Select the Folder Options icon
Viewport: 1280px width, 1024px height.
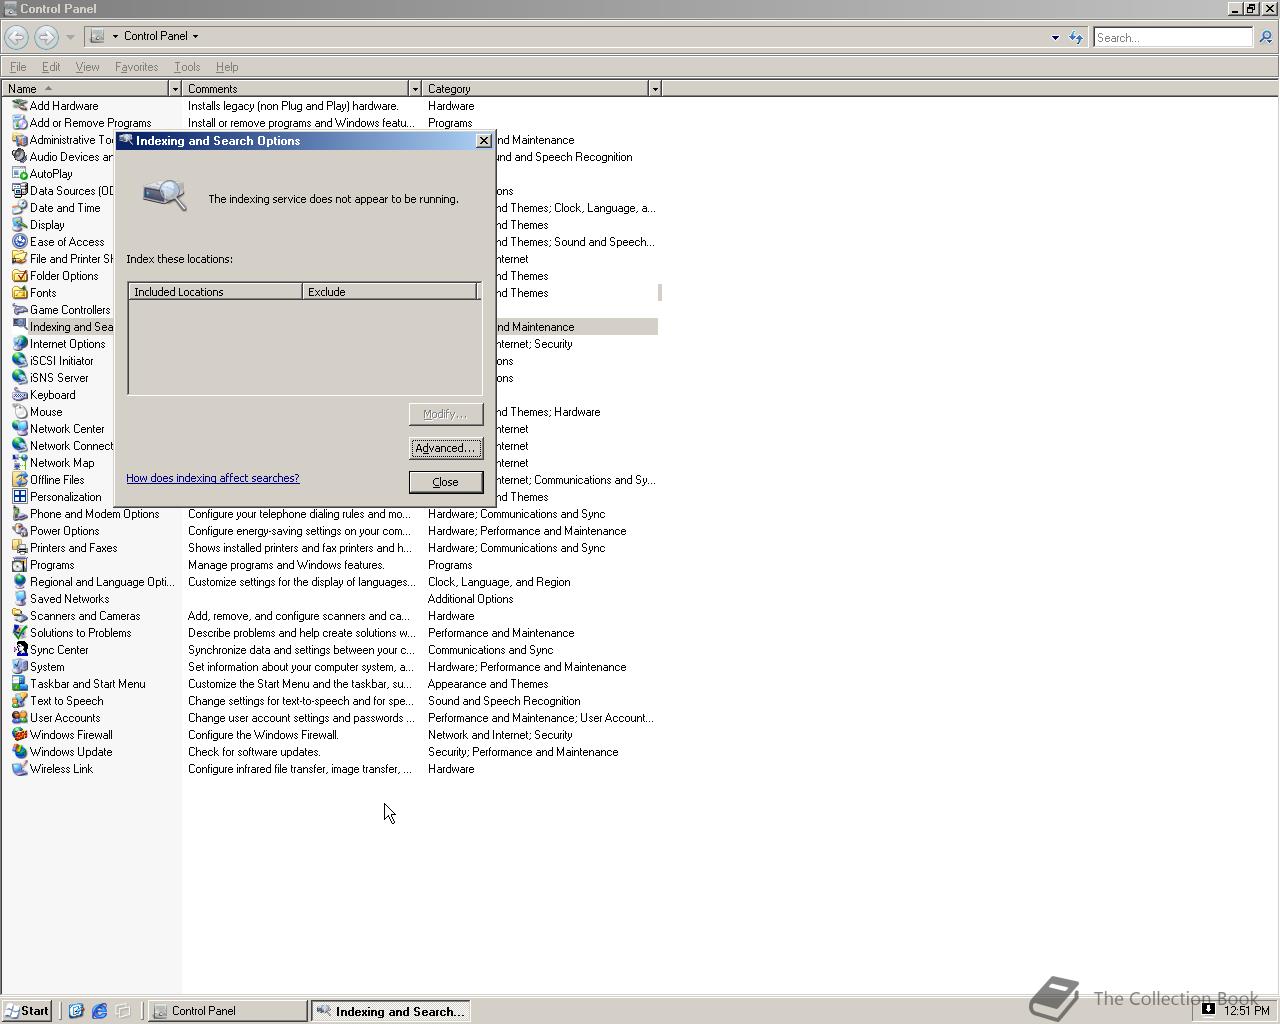[20, 276]
